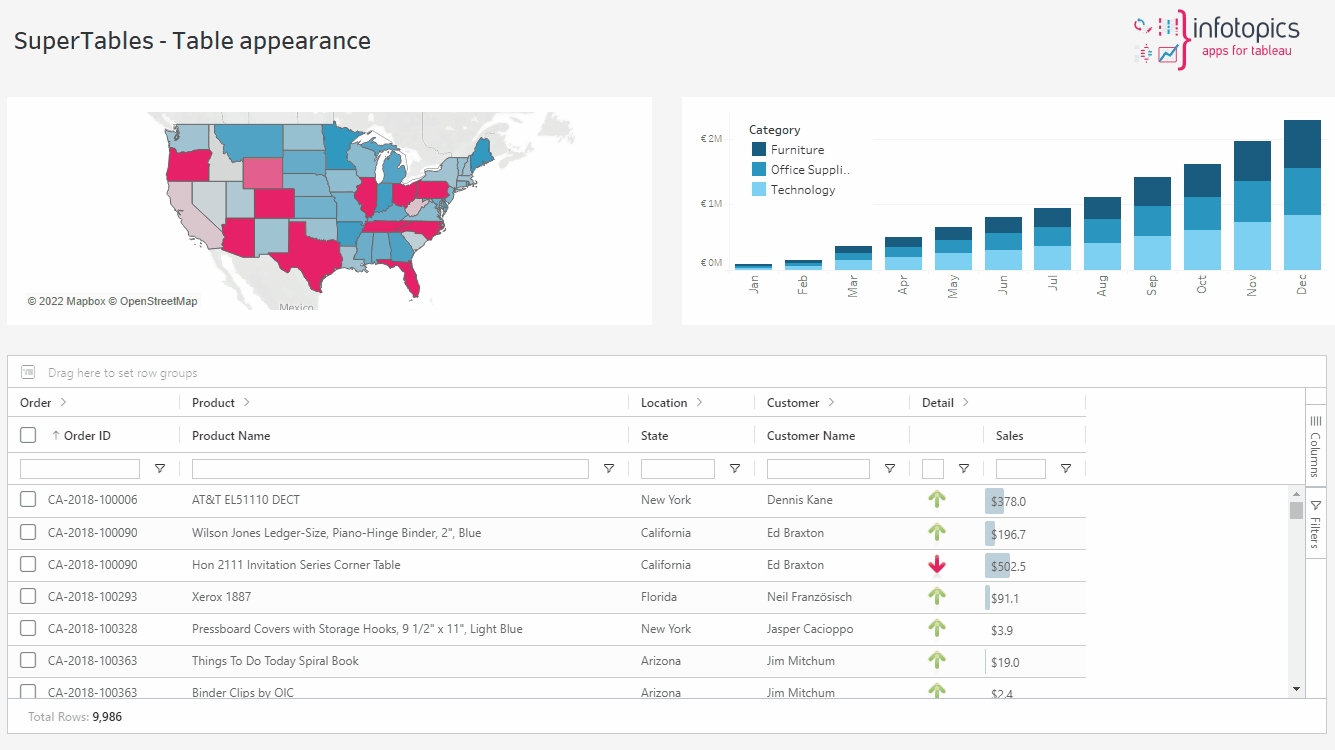
Task: Open the Order ID column filter icon
Action: point(160,469)
